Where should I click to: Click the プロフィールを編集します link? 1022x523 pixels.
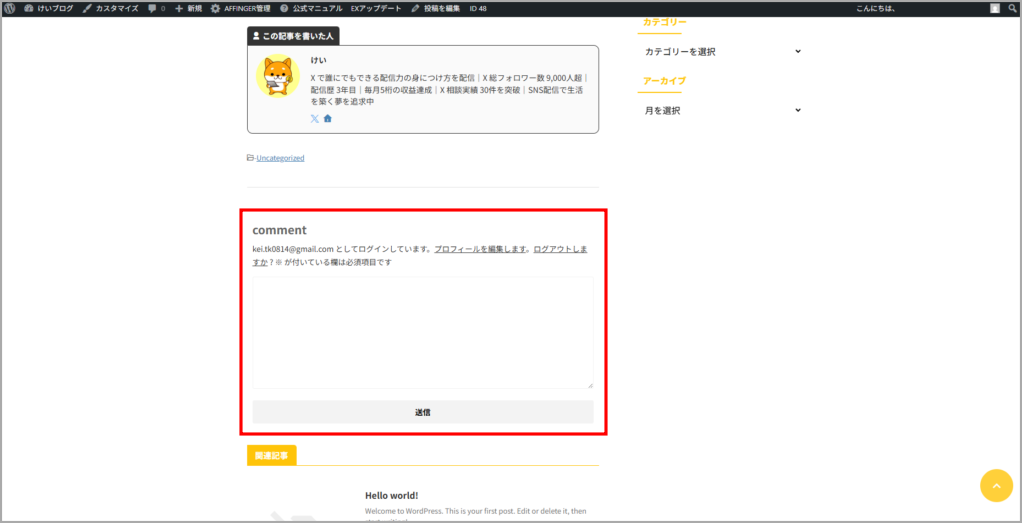[x=480, y=249]
